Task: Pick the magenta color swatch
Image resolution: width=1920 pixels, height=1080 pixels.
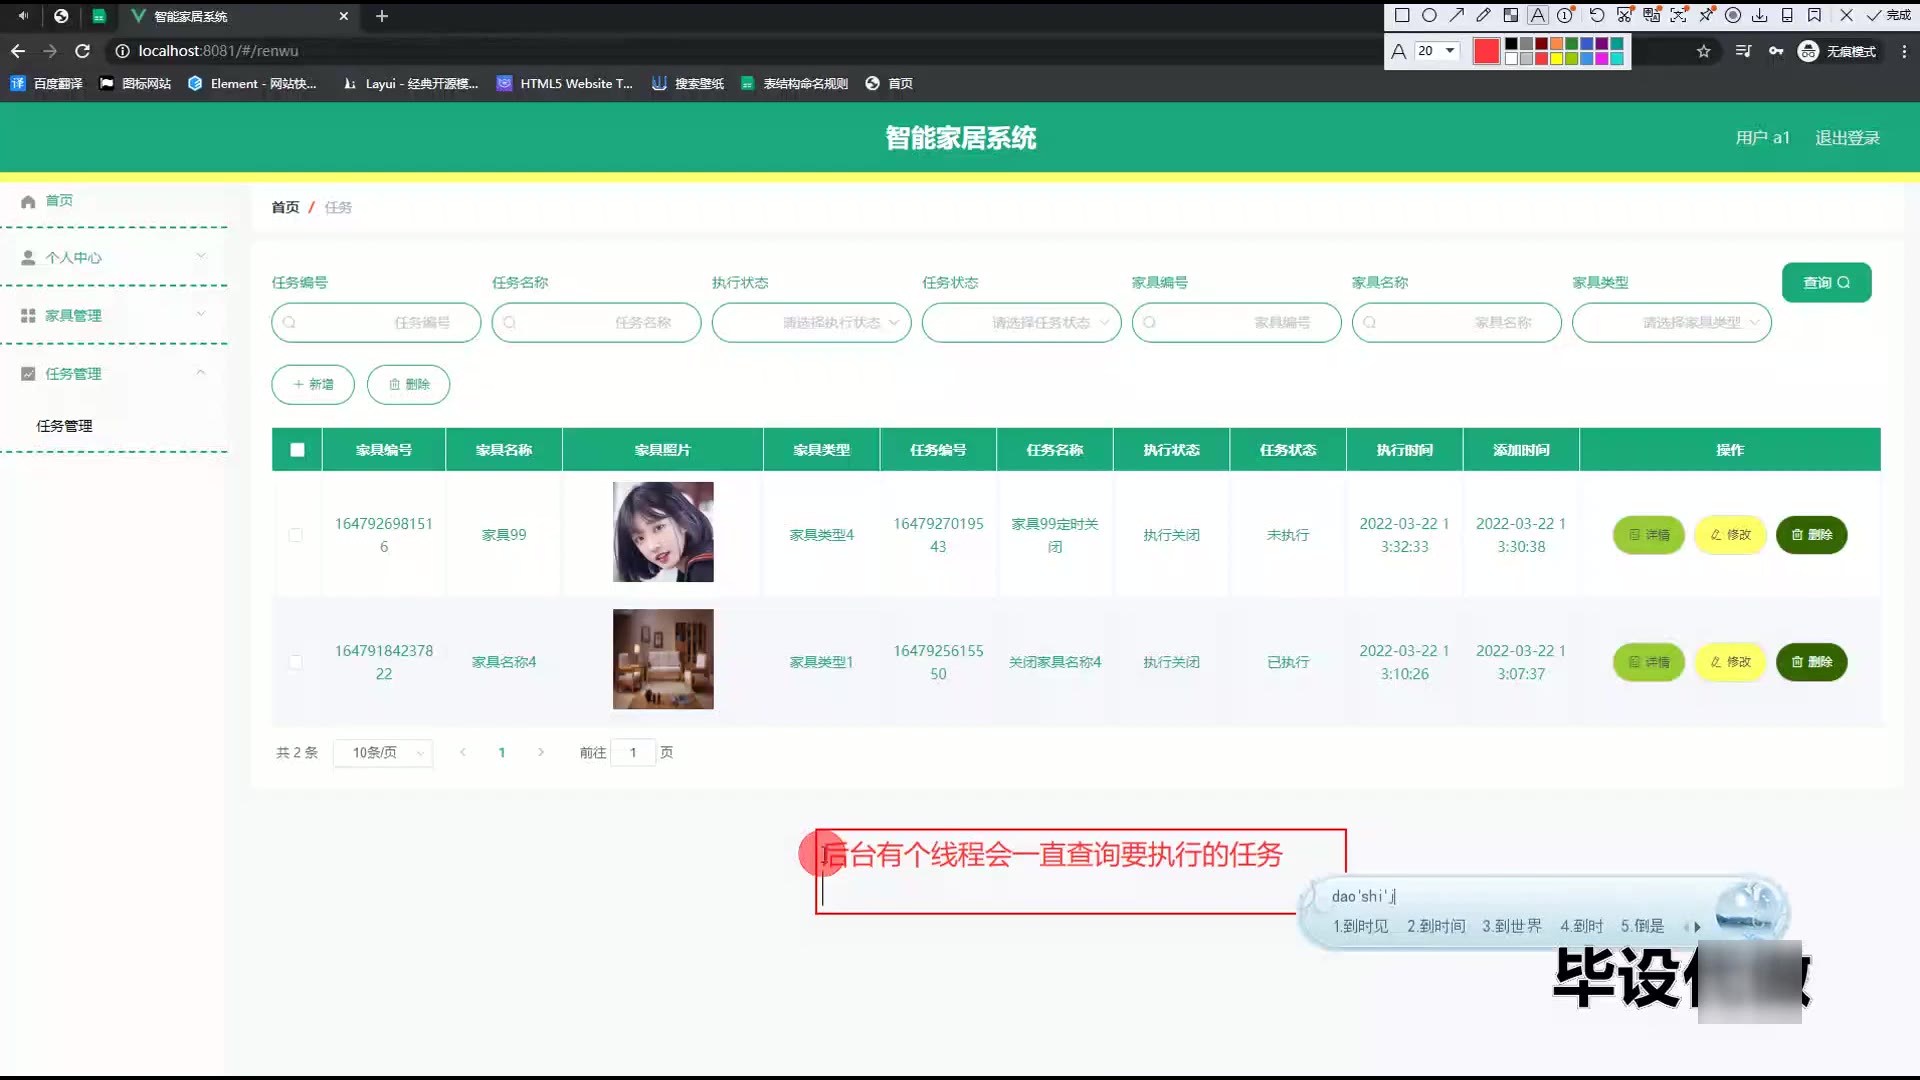Action: [x=1601, y=58]
